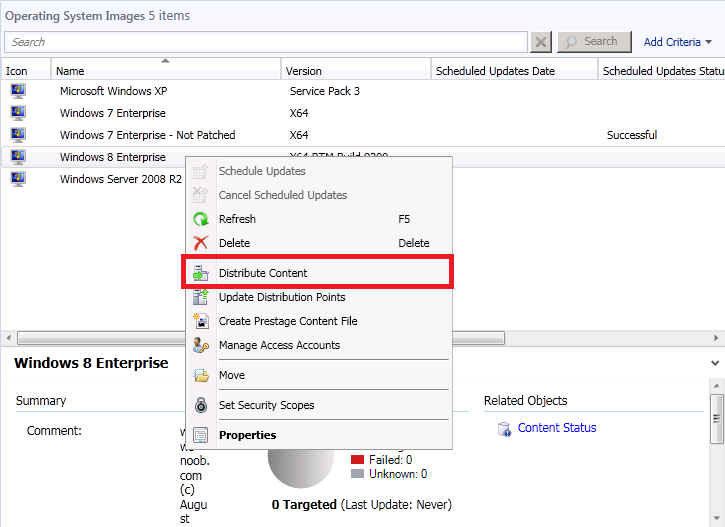
Task: Open the Add Criteria dropdown
Action: pos(678,42)
